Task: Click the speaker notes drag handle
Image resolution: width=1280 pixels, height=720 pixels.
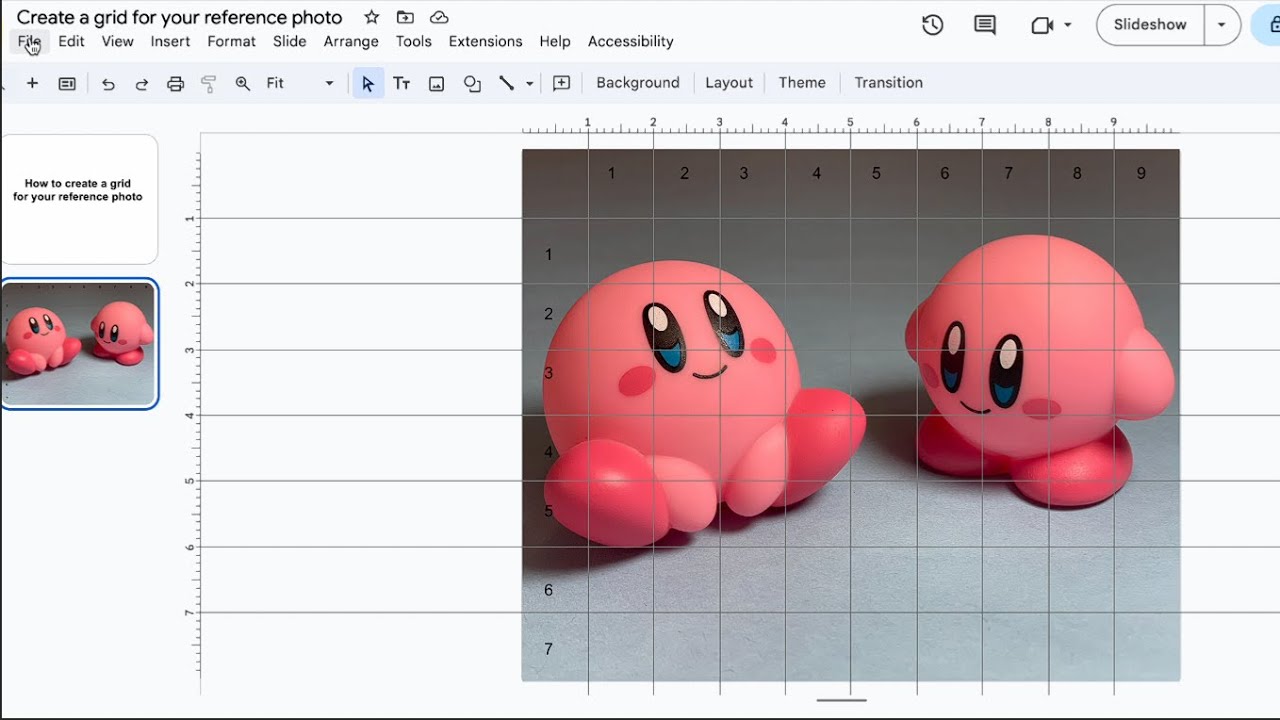Action: click(841, 700)
